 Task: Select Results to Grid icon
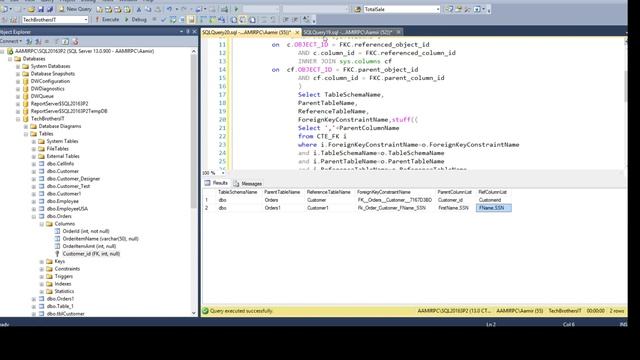coord(243,19)
